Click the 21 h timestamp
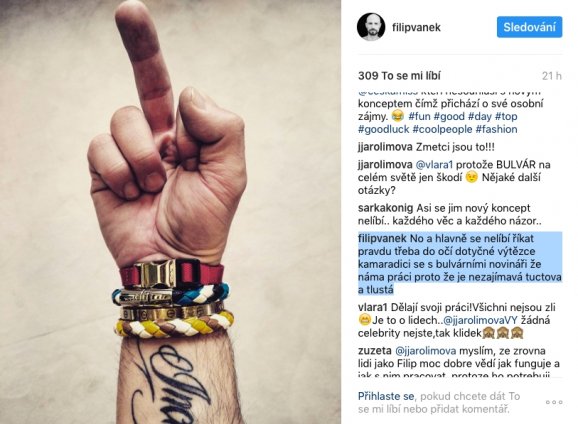578x424 pixels. (552, 76)
